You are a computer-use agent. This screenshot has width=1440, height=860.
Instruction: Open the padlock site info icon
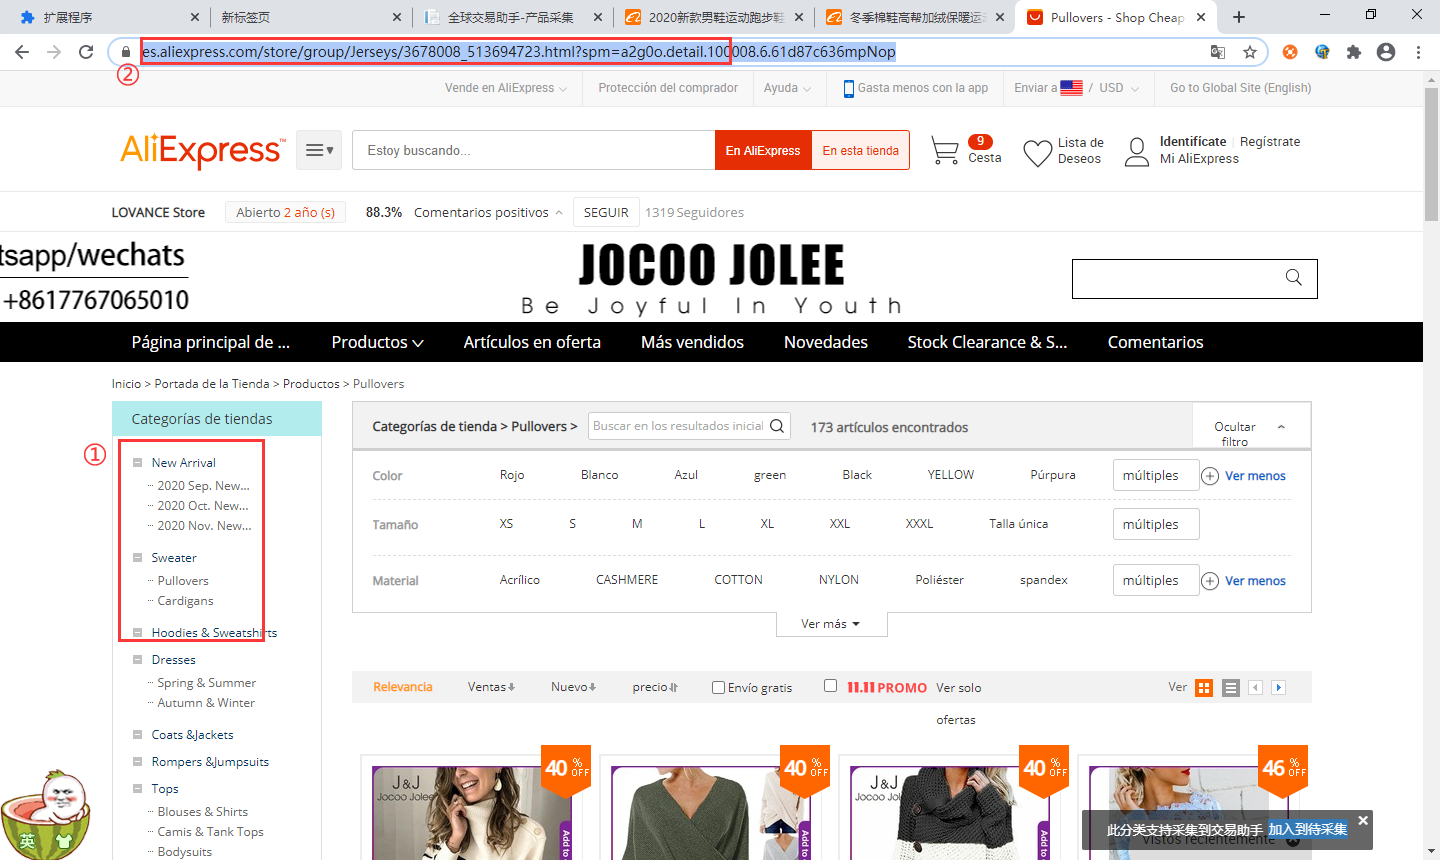[x=126, y=52]
